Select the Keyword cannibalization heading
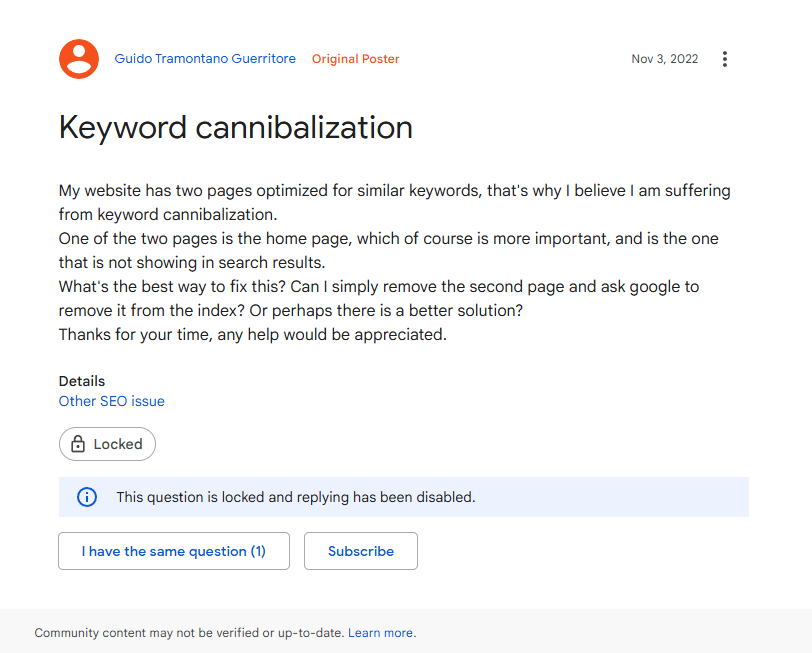812x653 pixels. [236, 127]
